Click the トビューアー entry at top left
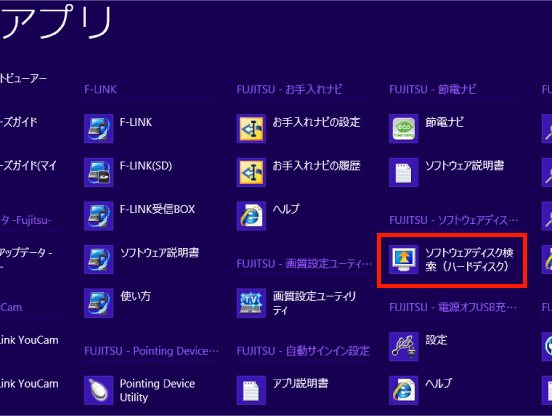The width and height of the screenshot is (552, 416). [23, 78]
